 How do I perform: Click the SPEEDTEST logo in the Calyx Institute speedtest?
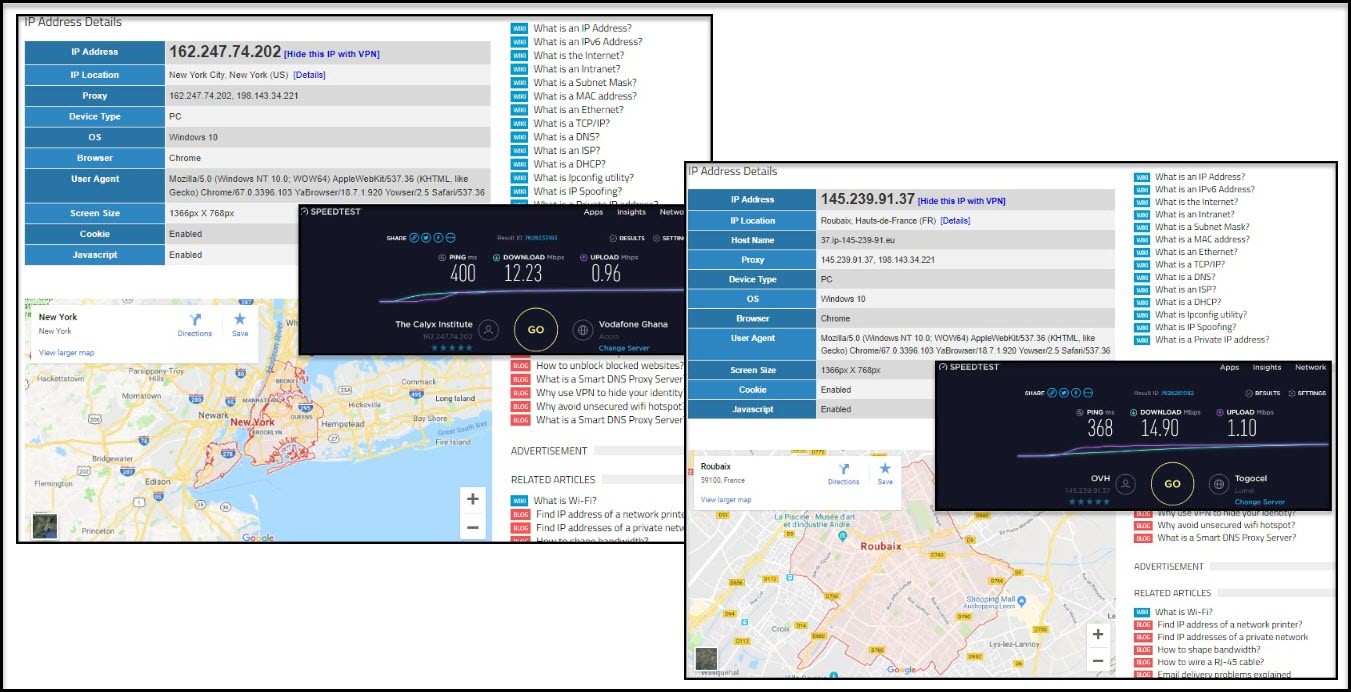(331, 212)
